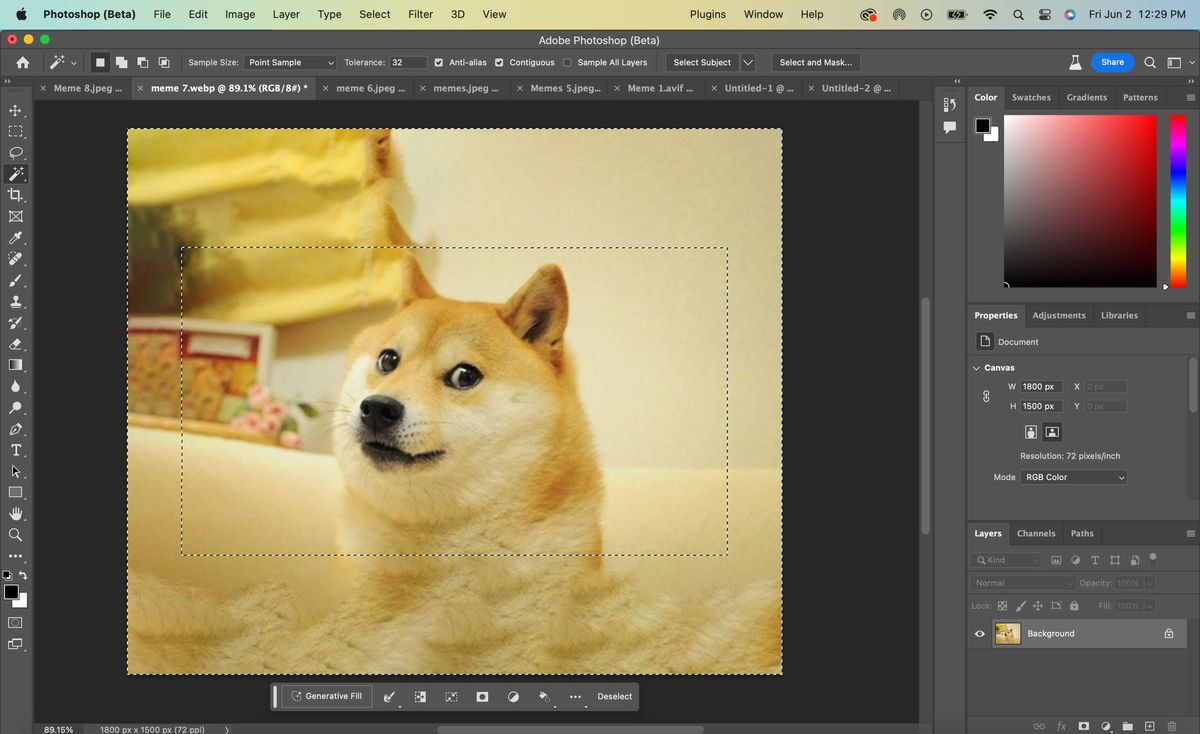Image resolution: width=1200 pixels, height=734 pixels.
Task: Open the Sample Size dropdown
Action: coord(291,62)
